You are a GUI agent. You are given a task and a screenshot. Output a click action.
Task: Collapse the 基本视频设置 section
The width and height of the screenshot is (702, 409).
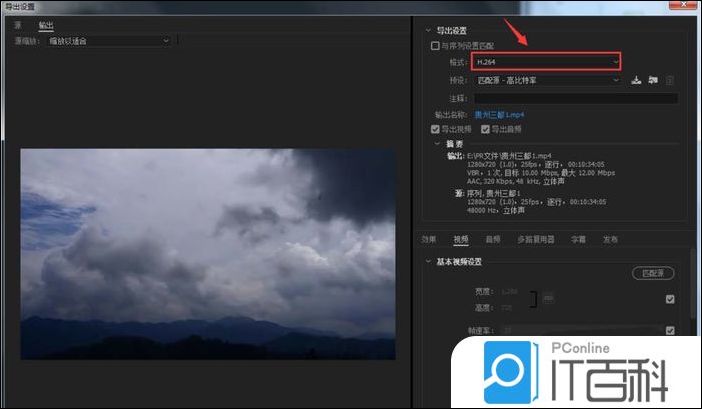[x=428, y=261]
